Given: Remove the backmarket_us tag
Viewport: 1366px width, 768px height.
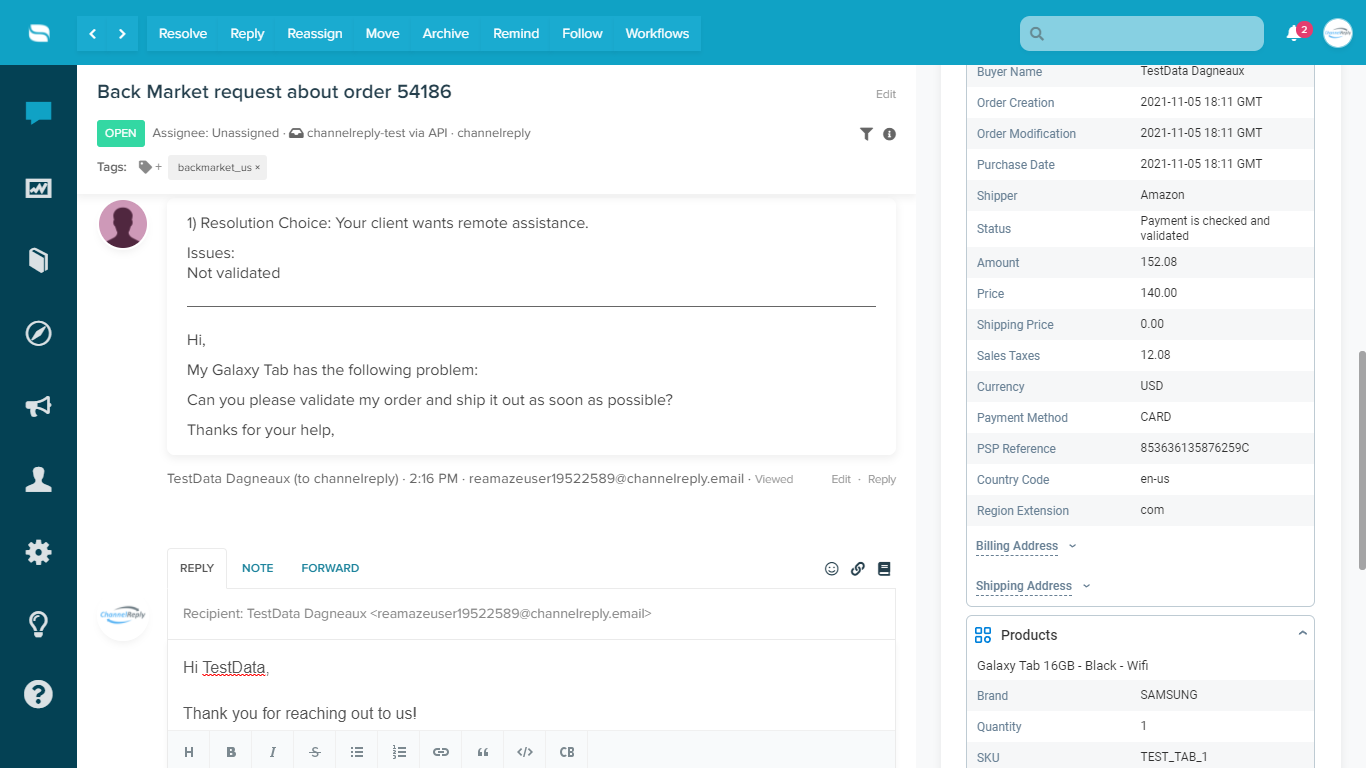Looking at the screenshot, I should (x=257, y=167).
